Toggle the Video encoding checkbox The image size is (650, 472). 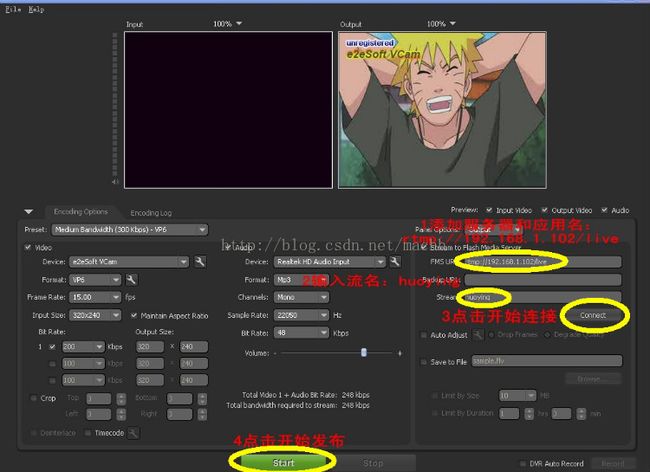(28, 247)
